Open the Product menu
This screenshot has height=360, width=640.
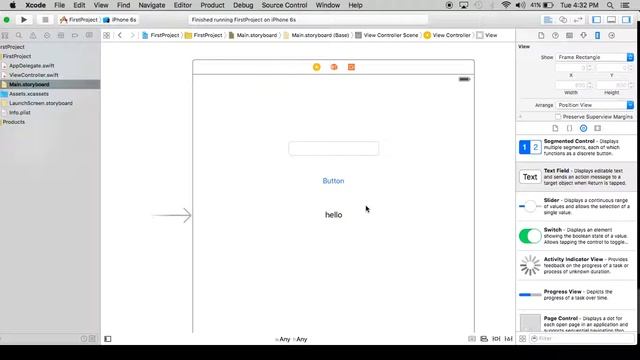pos(212,5)
